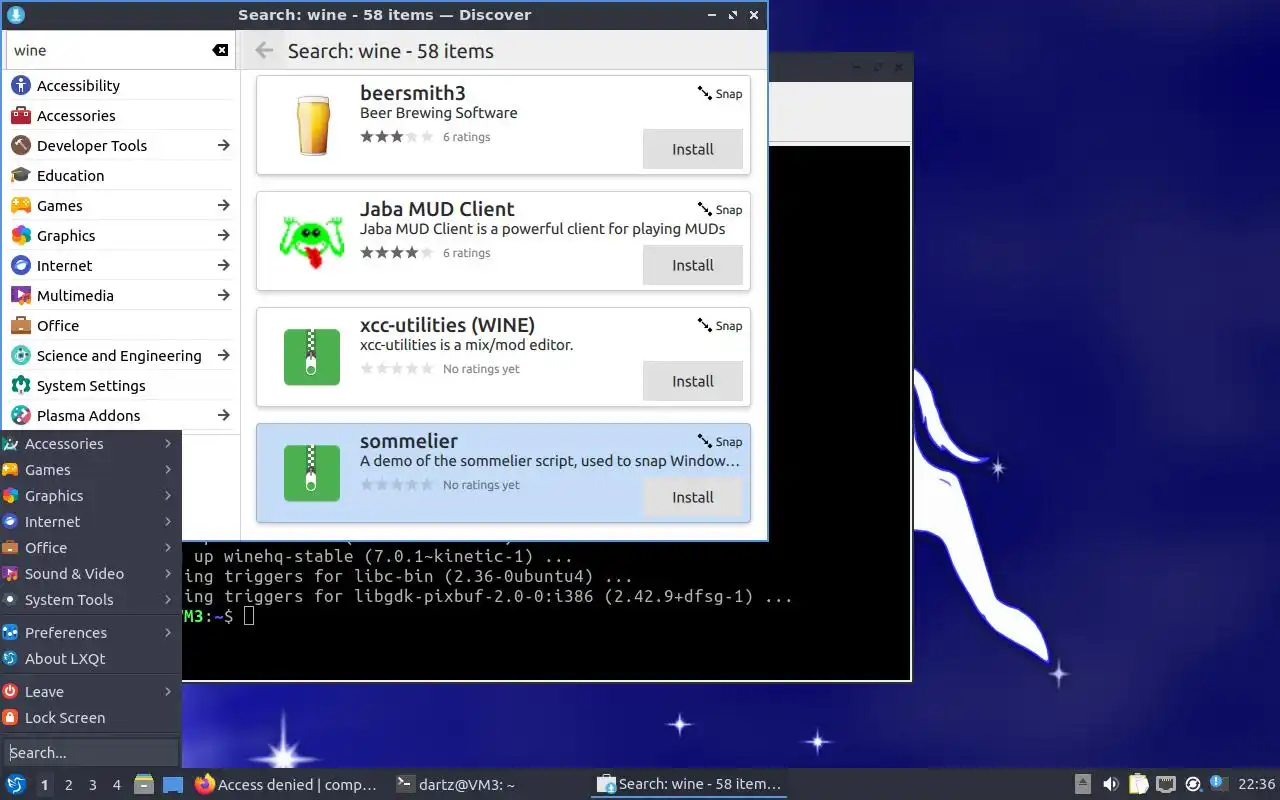Click the volume speaker tray icon

click(x=1110, y=784)
